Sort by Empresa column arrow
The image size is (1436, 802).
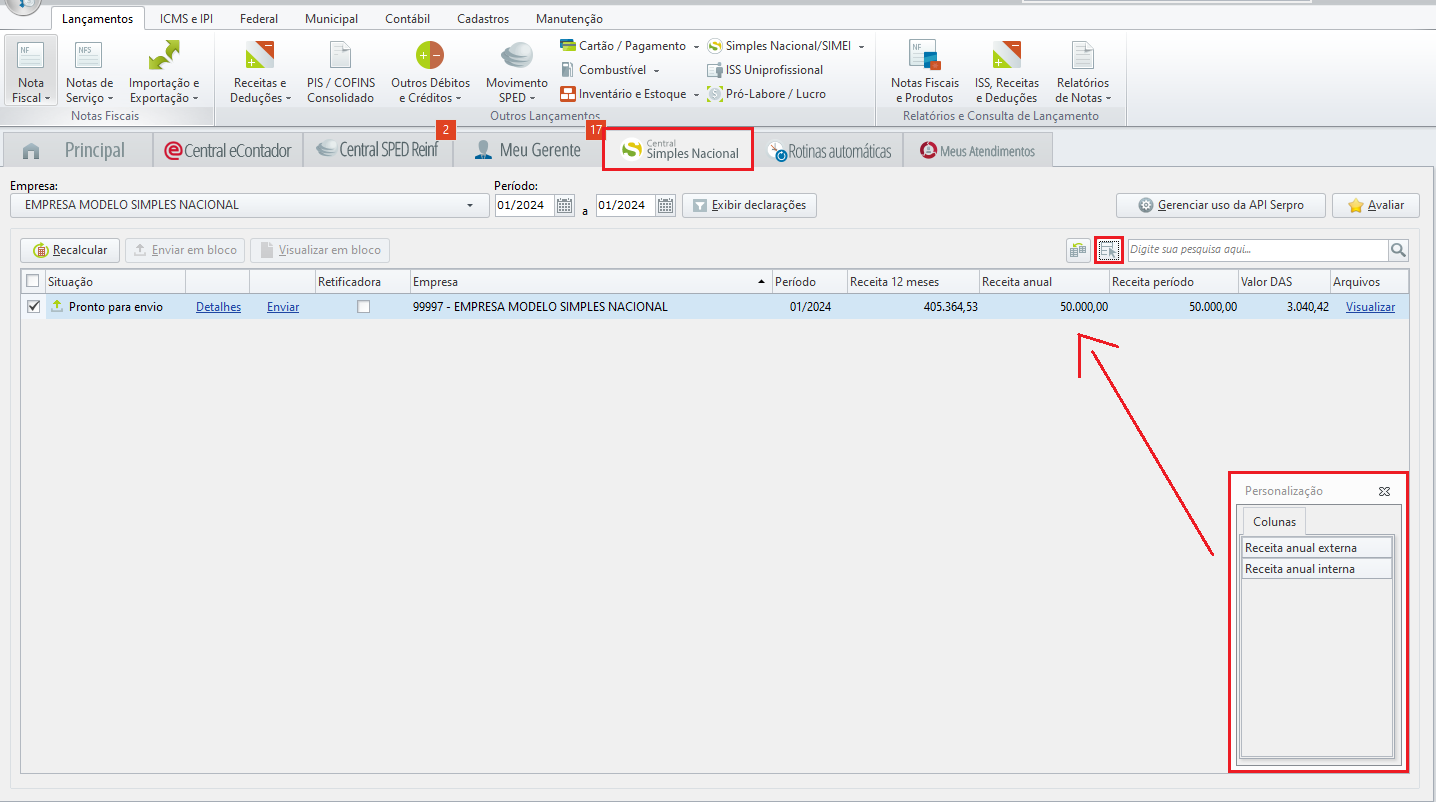pyautogui.click(x=763, y=282)
